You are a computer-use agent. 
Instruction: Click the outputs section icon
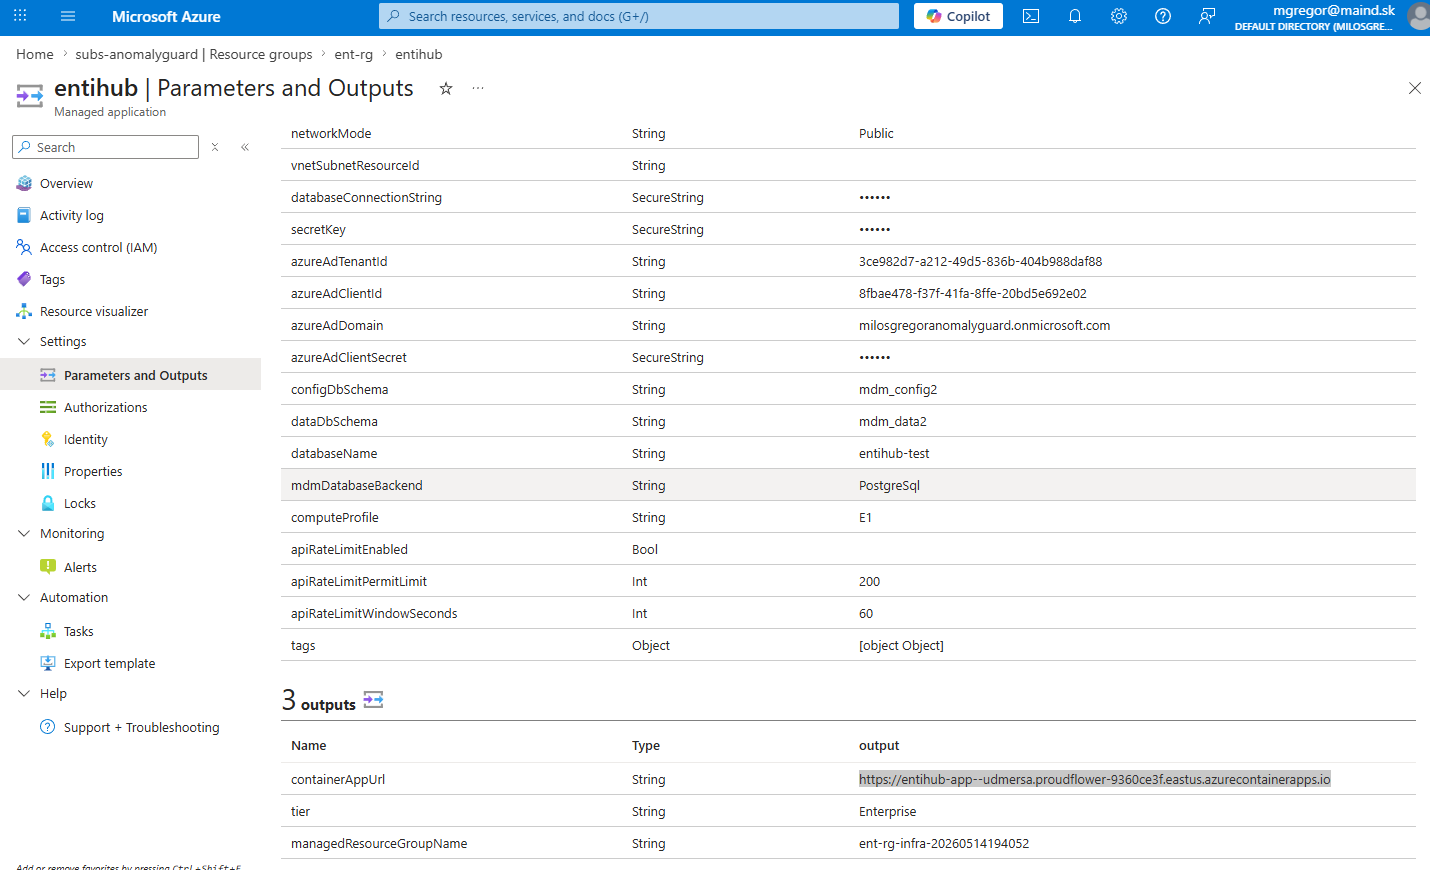coord(373,700)
